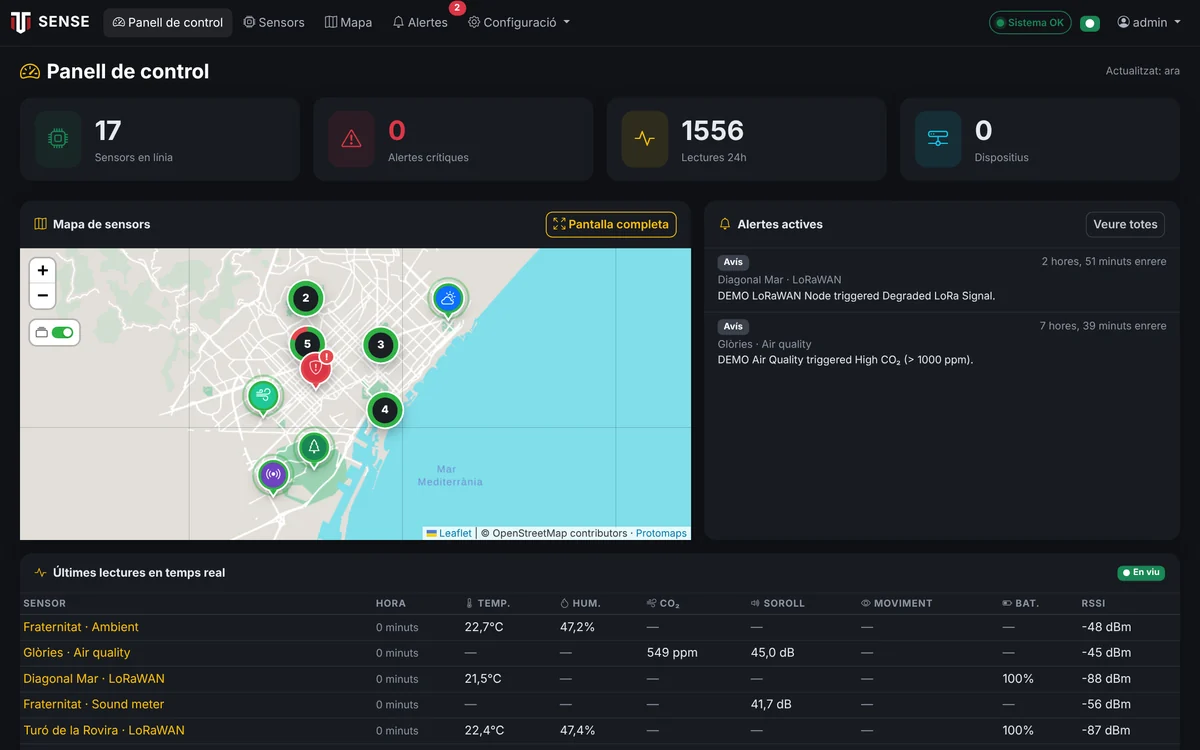The height and width of the screenshot is (750, 1200).
Task: Open Turó de la Rovira · LoRaWAN link
Action: point(104,730)
